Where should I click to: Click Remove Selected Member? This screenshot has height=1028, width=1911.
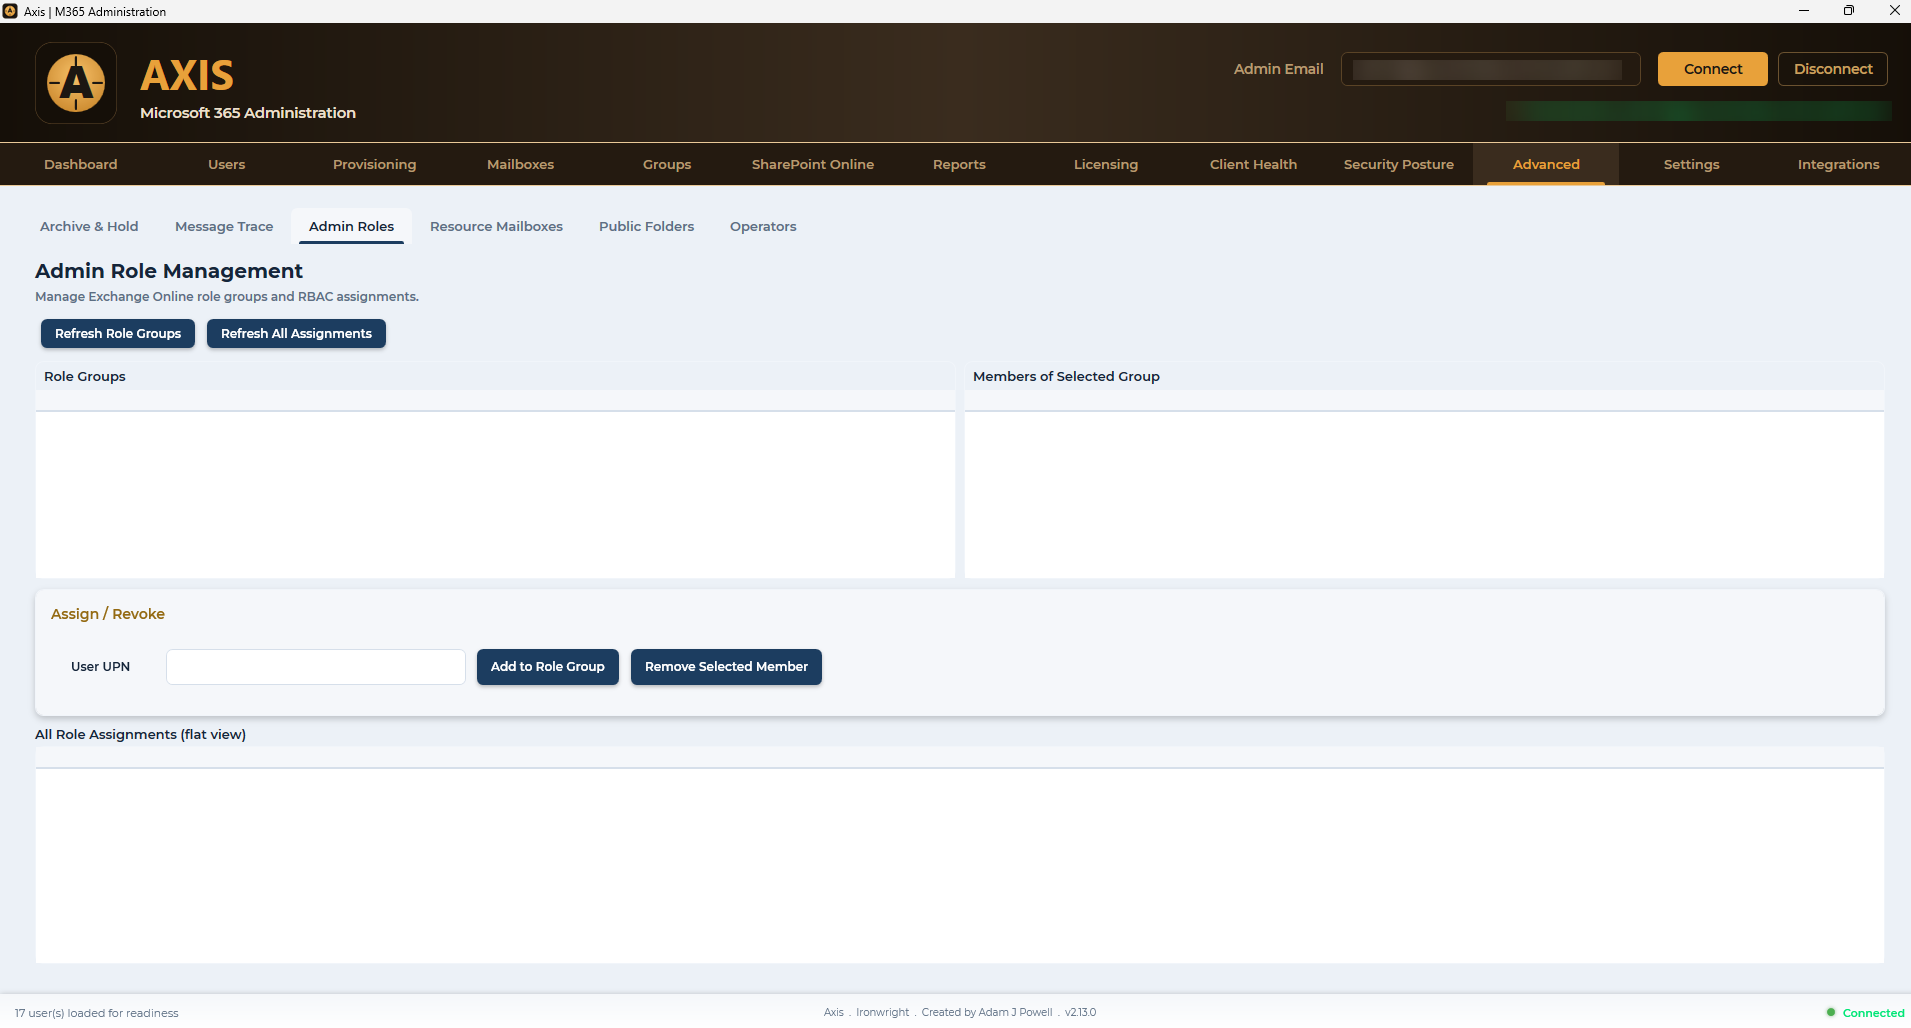(x=726, y=667)
